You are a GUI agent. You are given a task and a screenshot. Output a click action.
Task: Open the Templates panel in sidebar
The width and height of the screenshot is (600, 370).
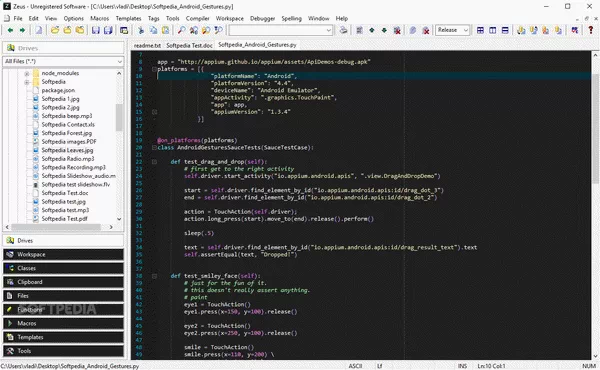point(64,337)
